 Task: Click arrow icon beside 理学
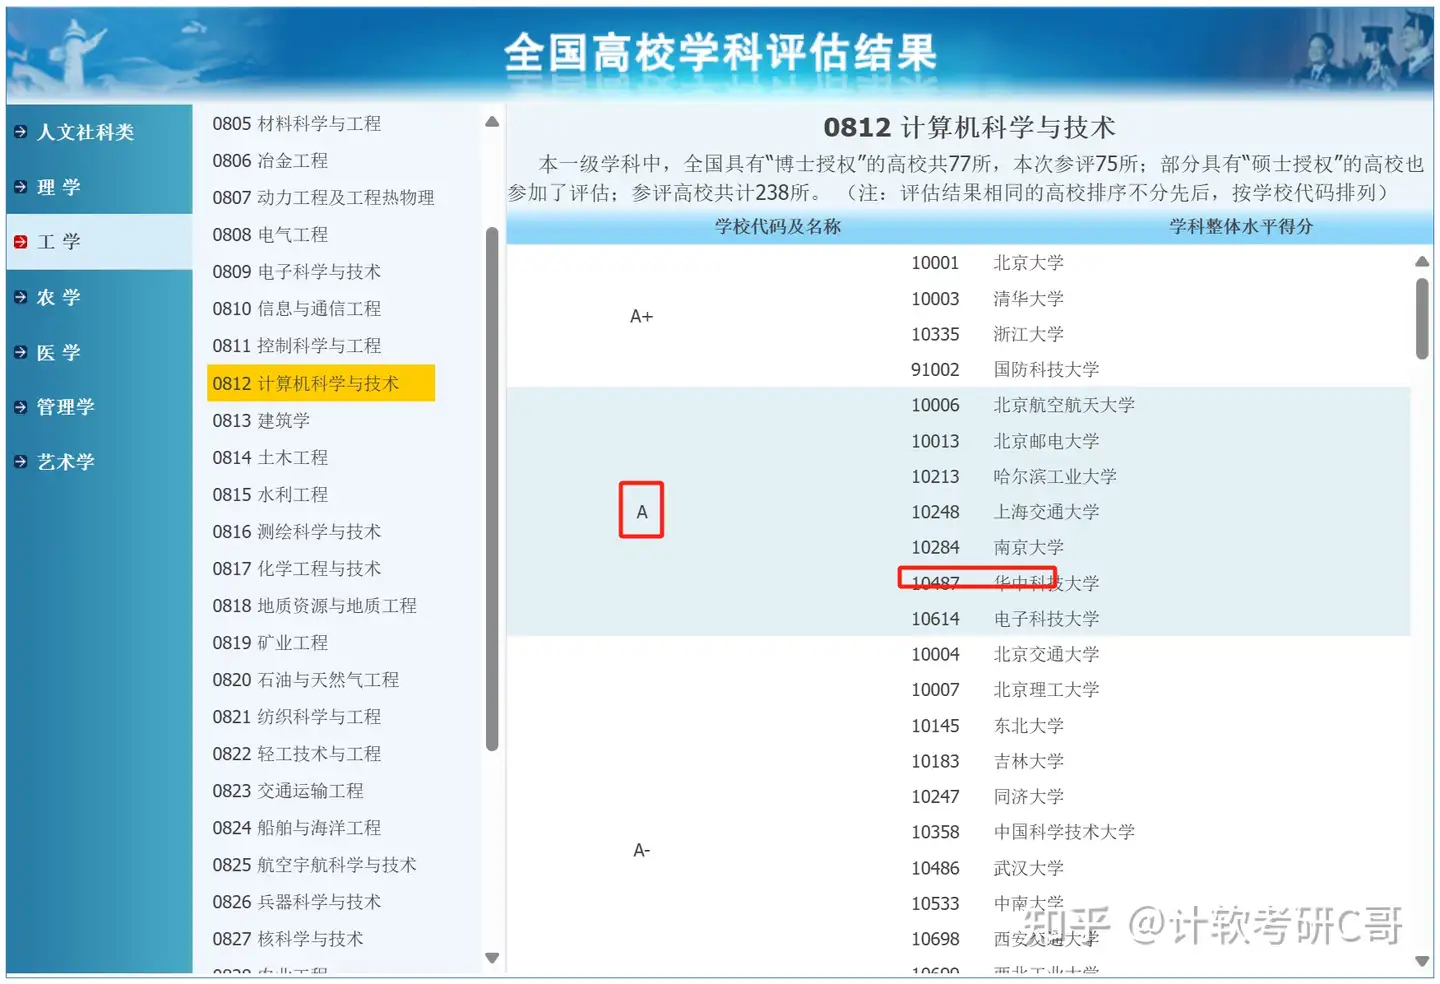(x=20, y=187)
